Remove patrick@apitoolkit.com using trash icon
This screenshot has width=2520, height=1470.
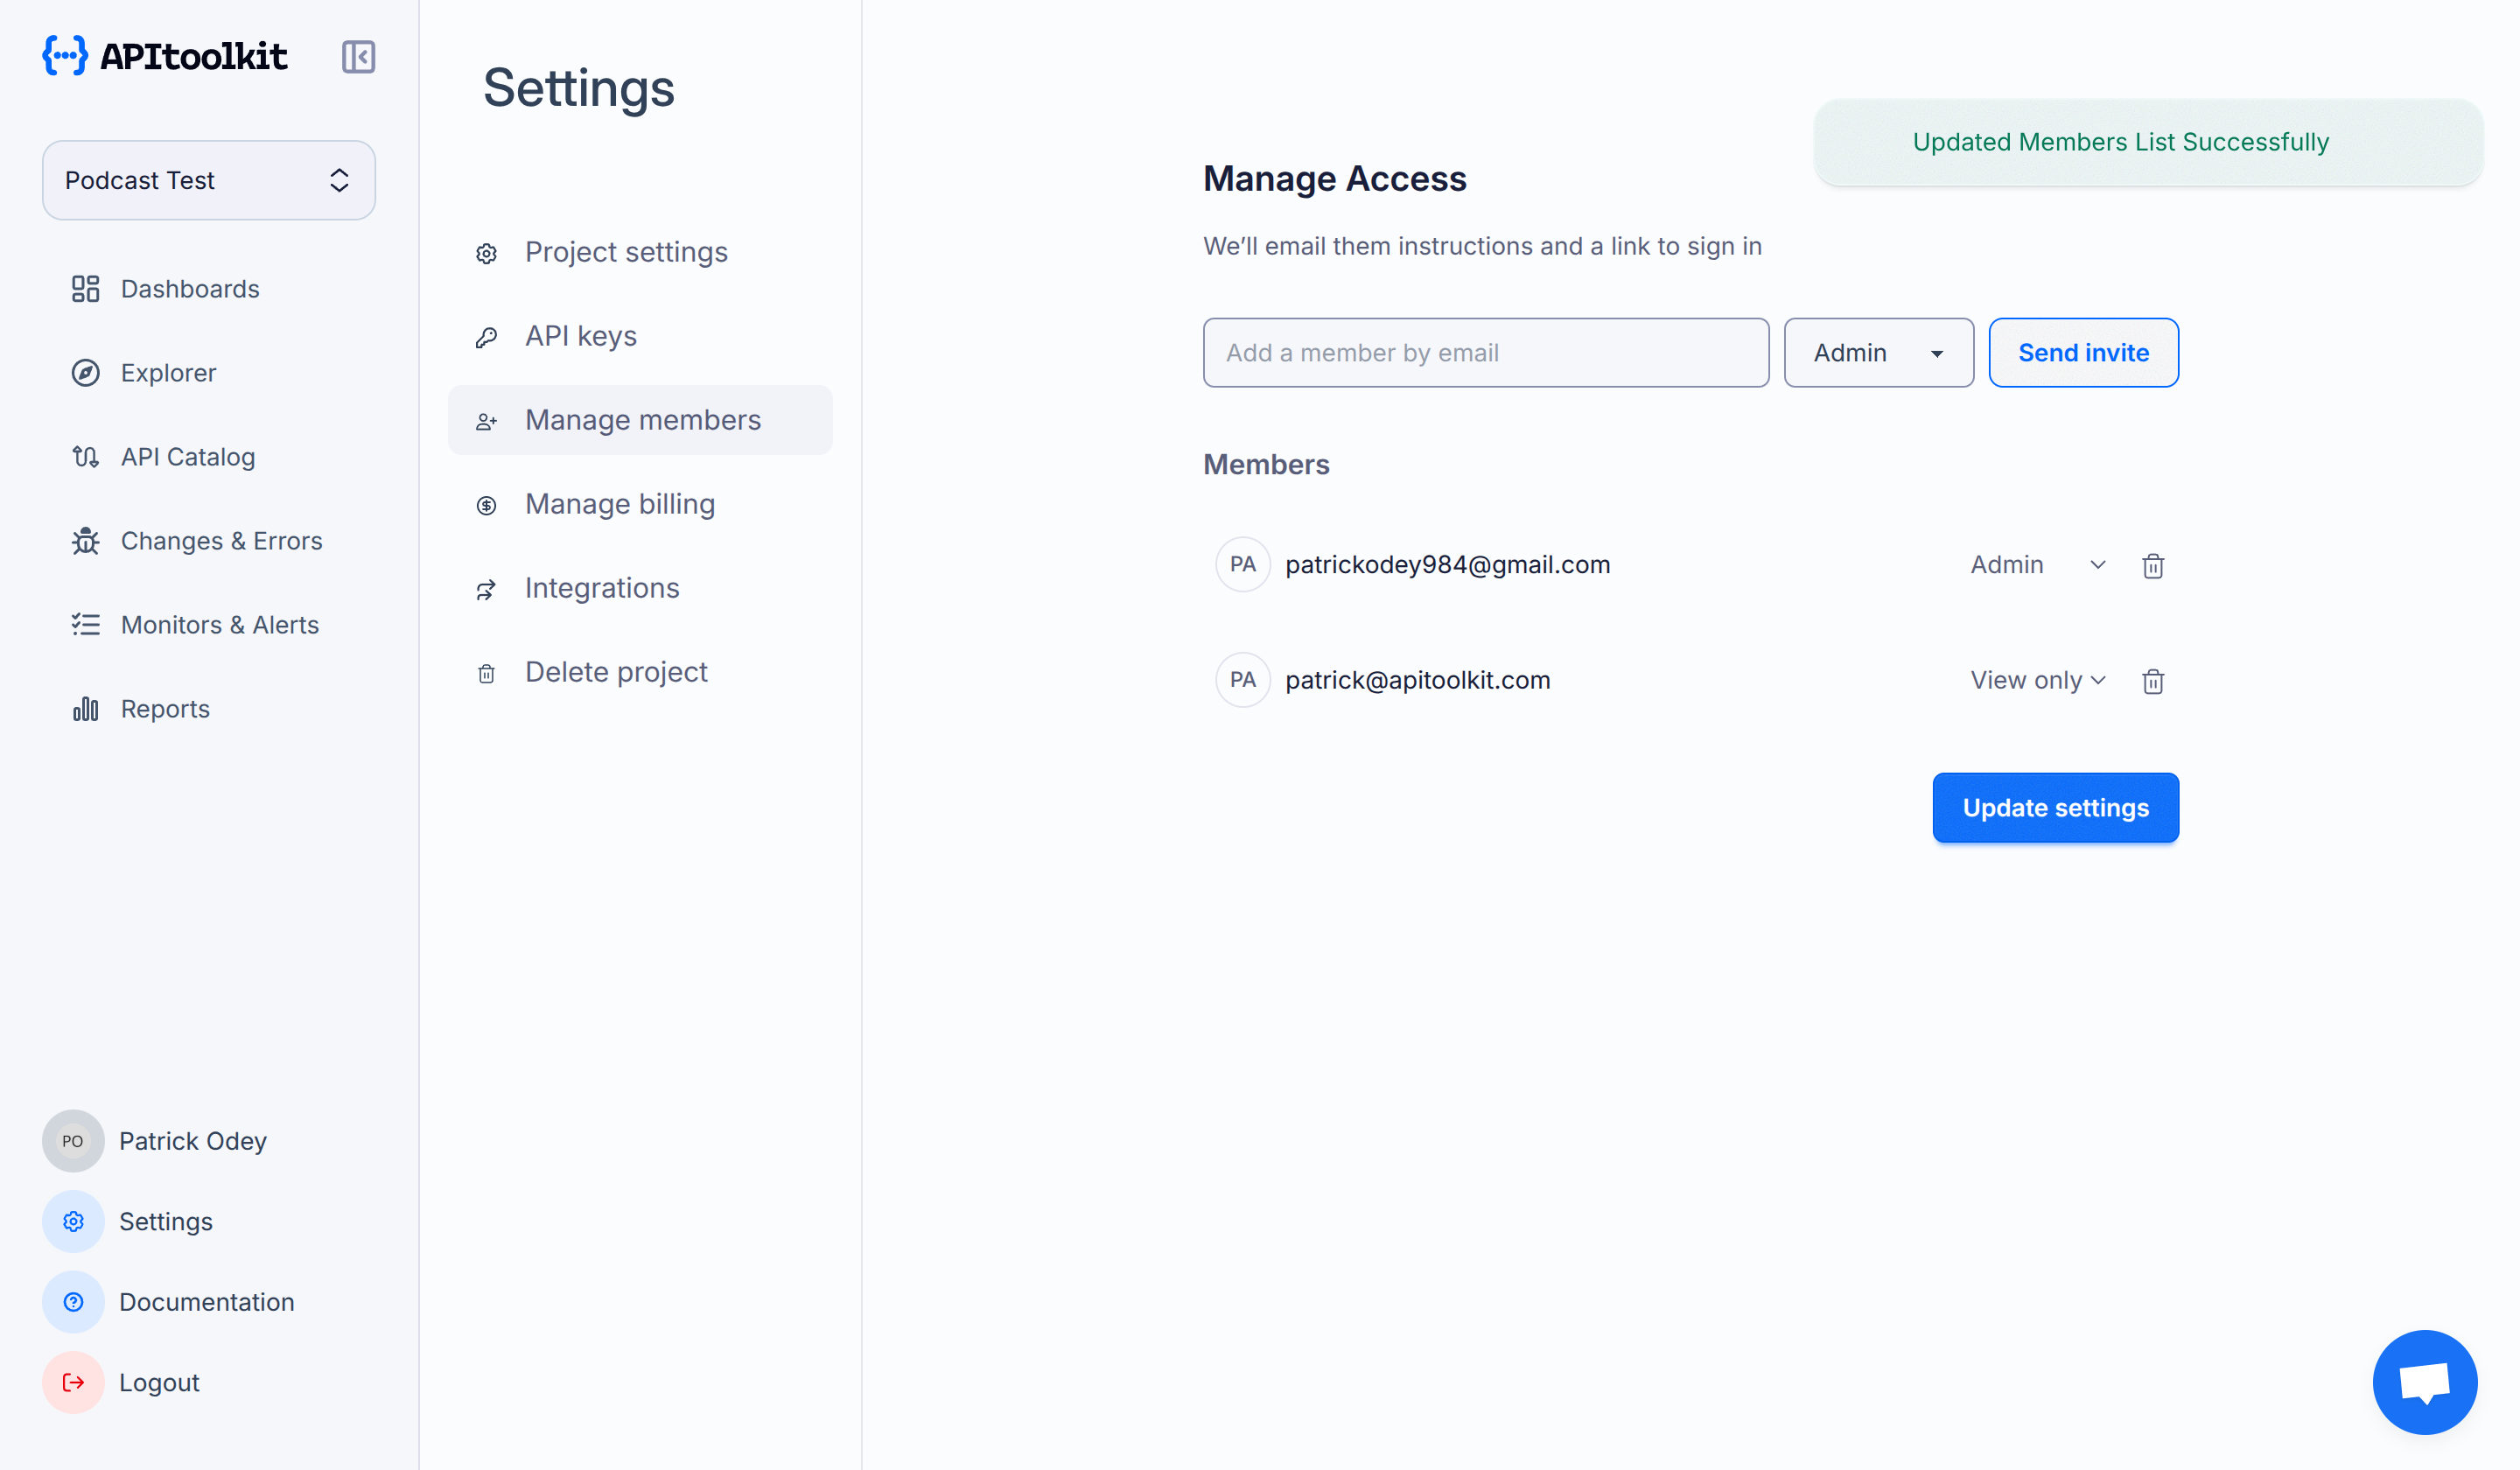[x=2153, y=680]
